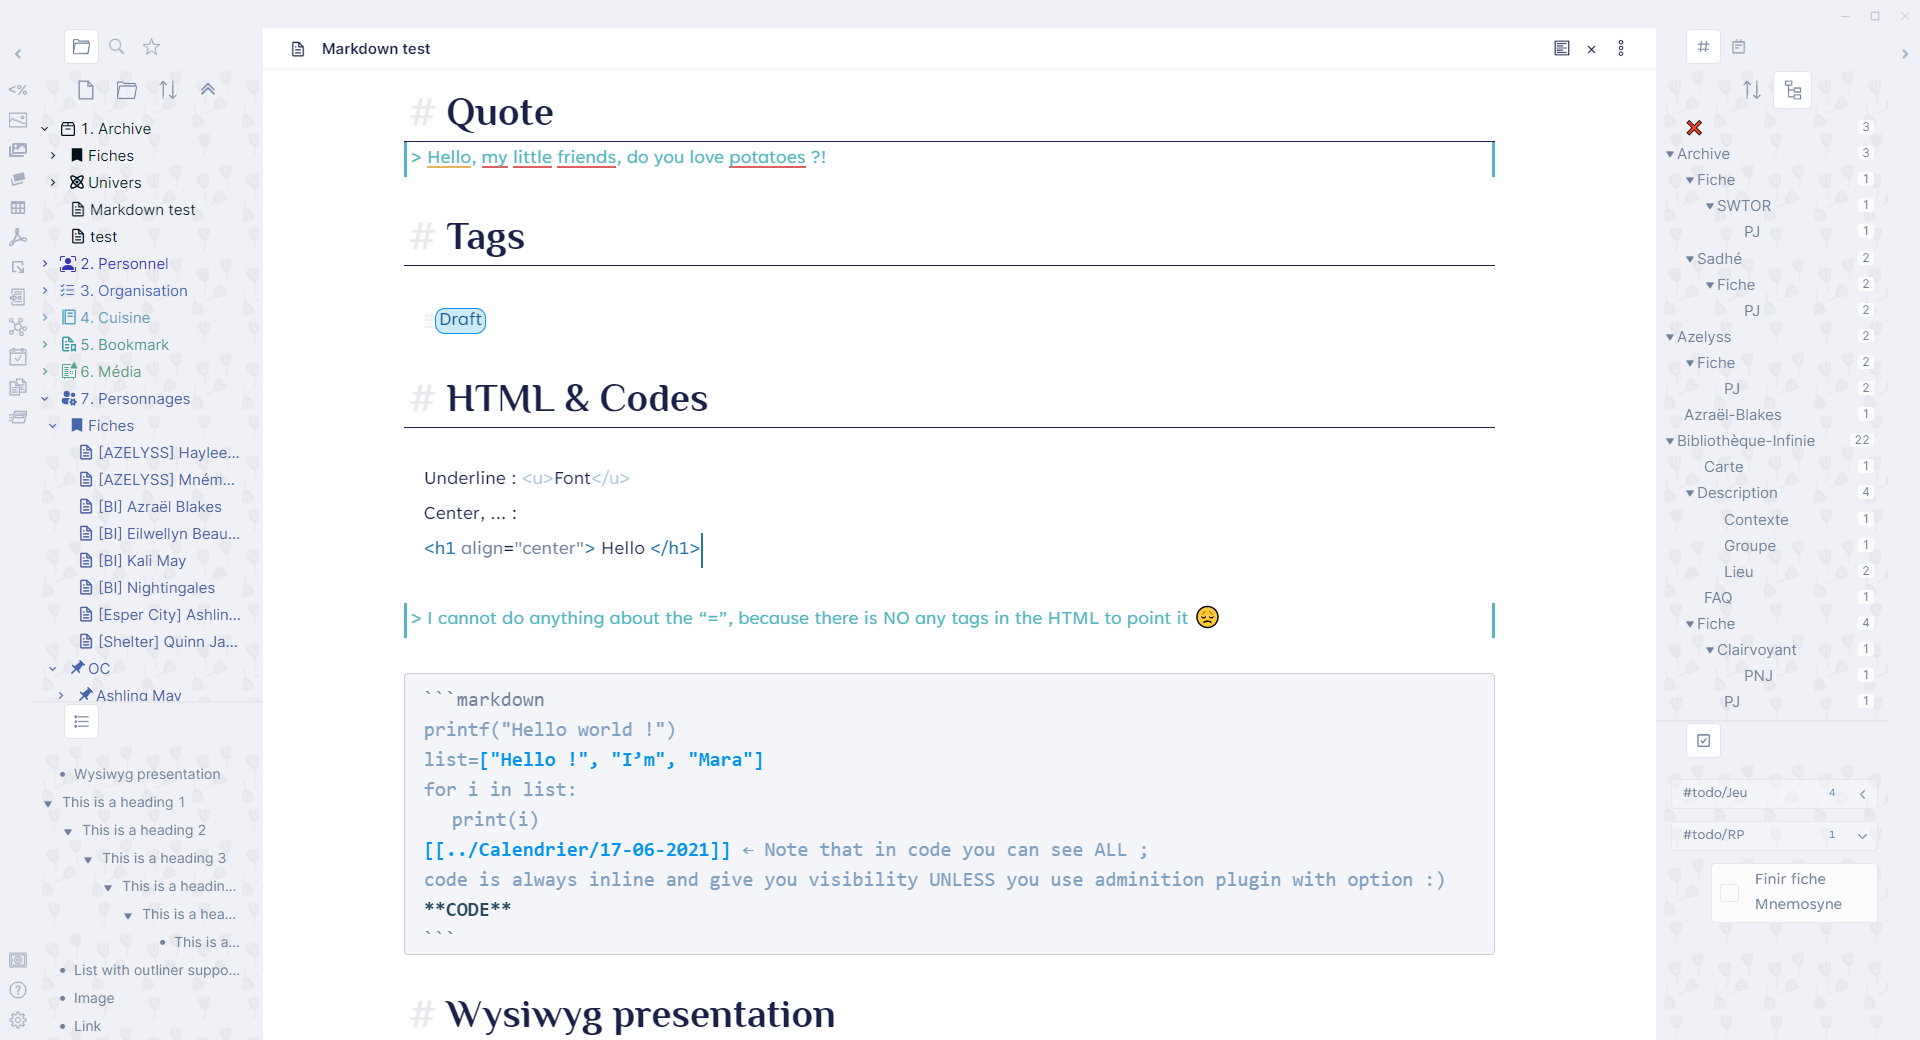Open the search tab in left sidebar

[117, 47]
